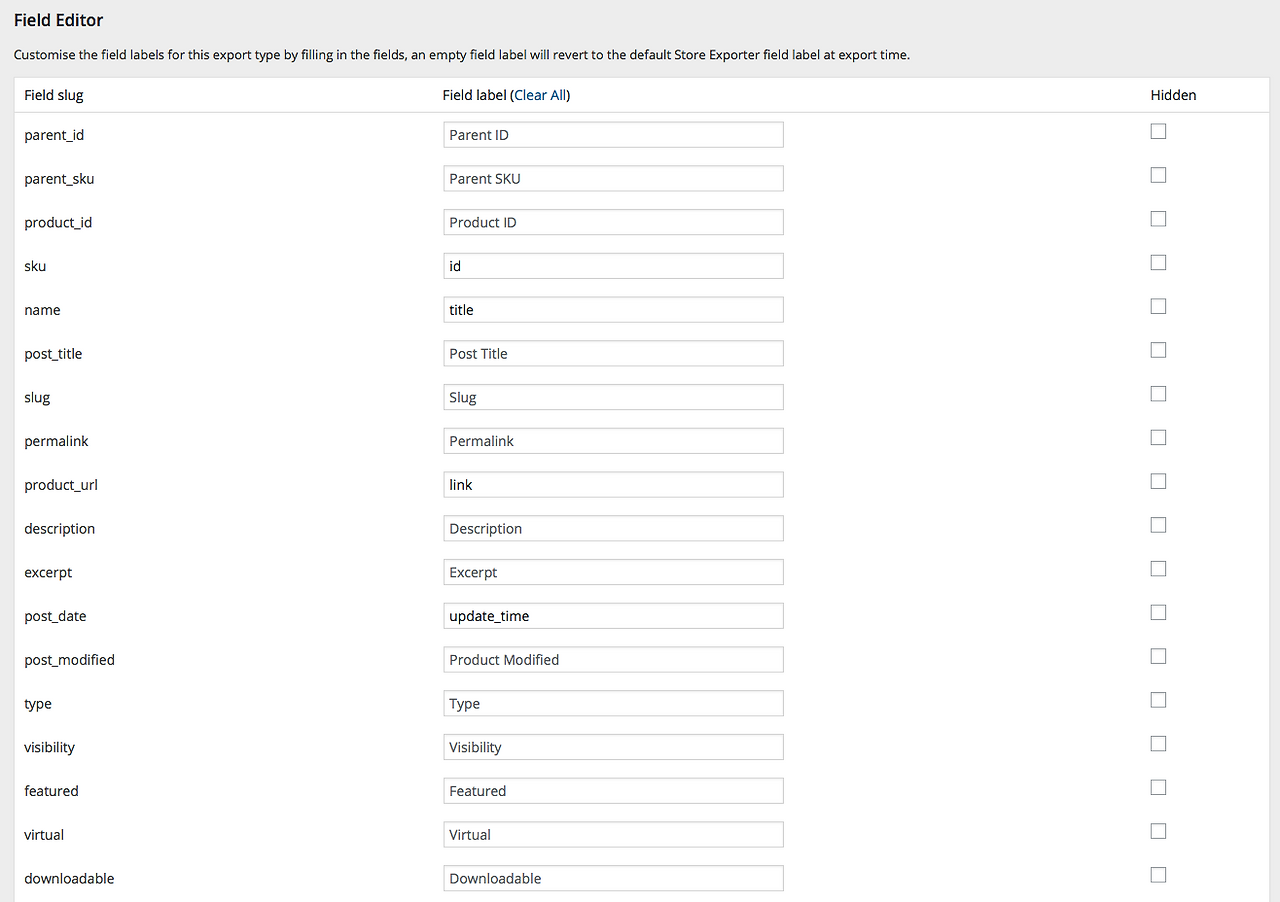Viewport: 1280px width, 902px height.
Task: Focus the permalink field label input
Action: 613,441
